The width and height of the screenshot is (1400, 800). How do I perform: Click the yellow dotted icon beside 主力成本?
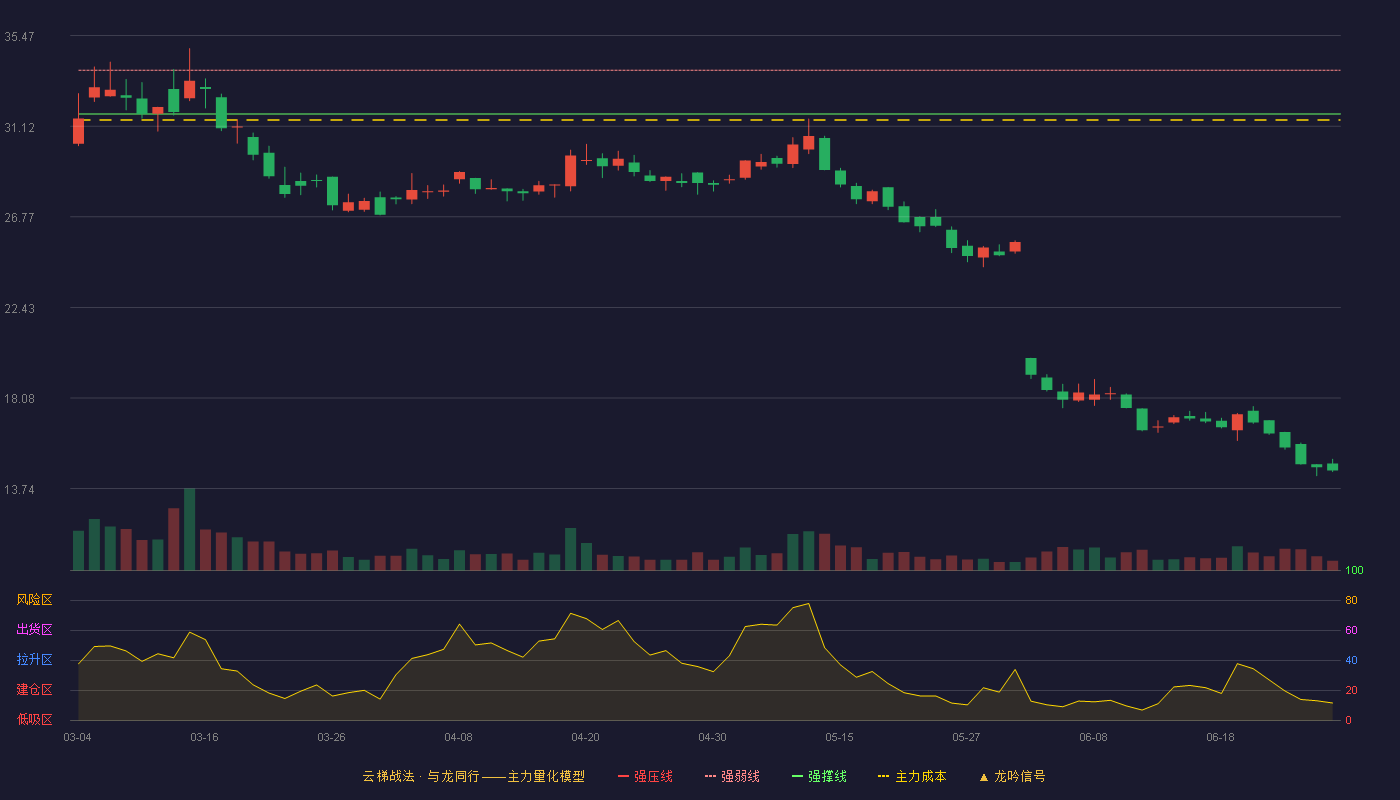[884, 776]
